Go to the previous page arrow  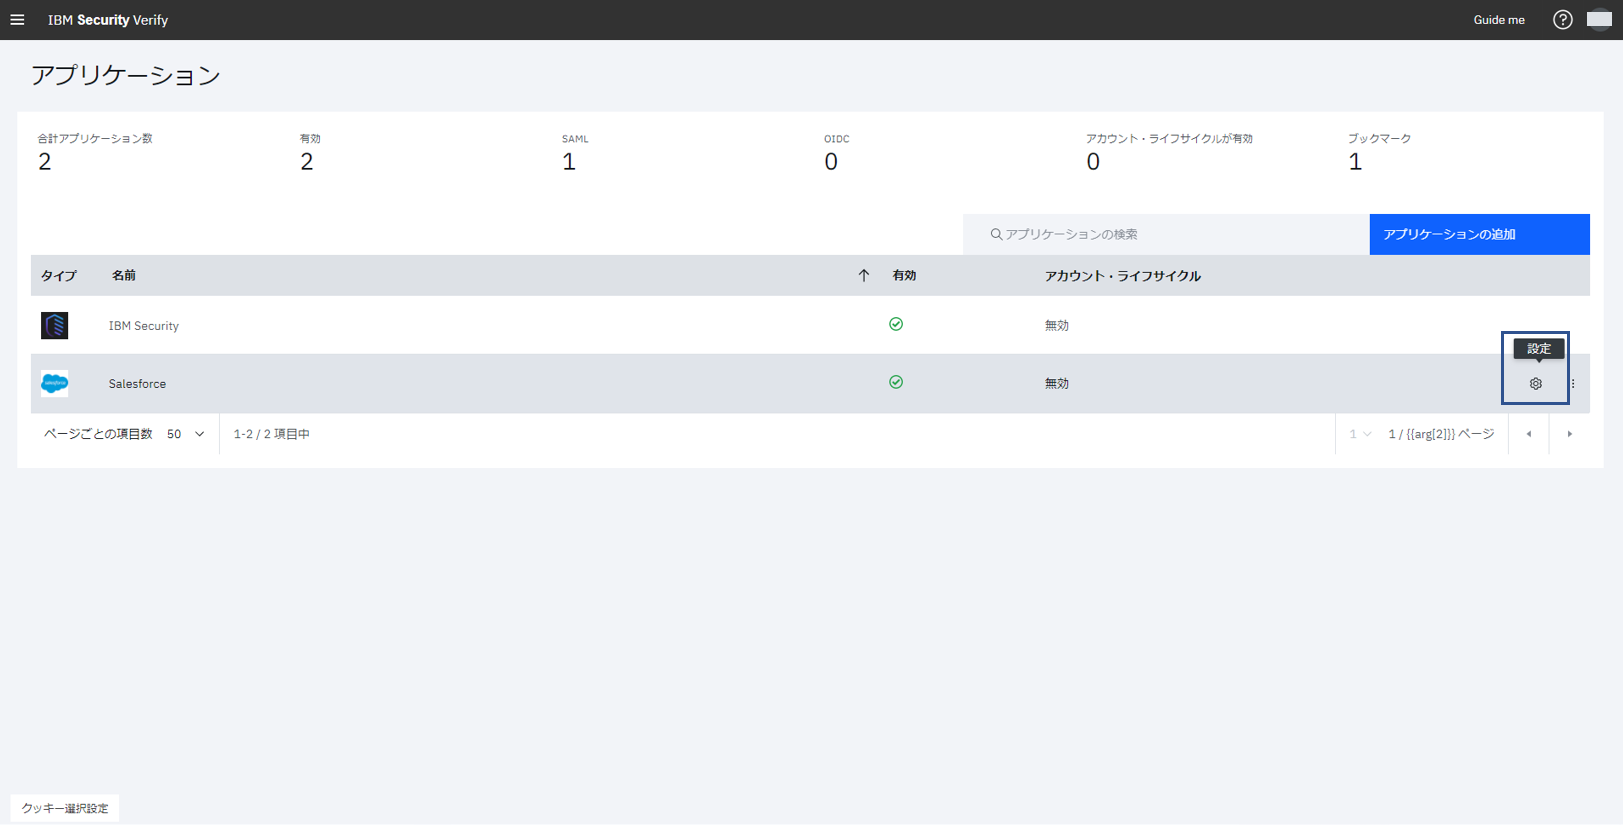tap(1529, 434)
